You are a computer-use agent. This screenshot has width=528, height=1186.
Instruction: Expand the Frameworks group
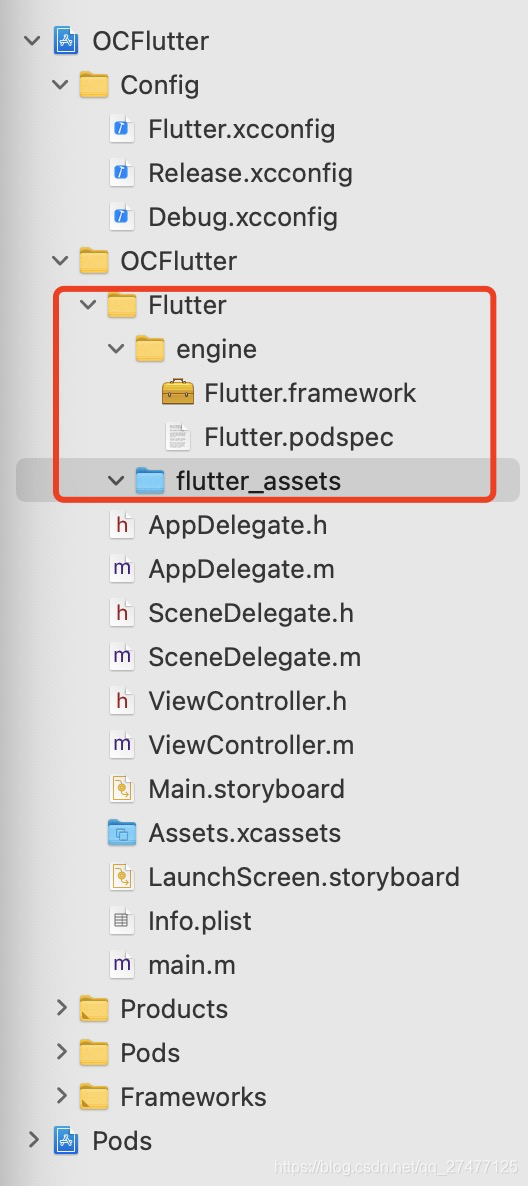[x=61, y=1096]
